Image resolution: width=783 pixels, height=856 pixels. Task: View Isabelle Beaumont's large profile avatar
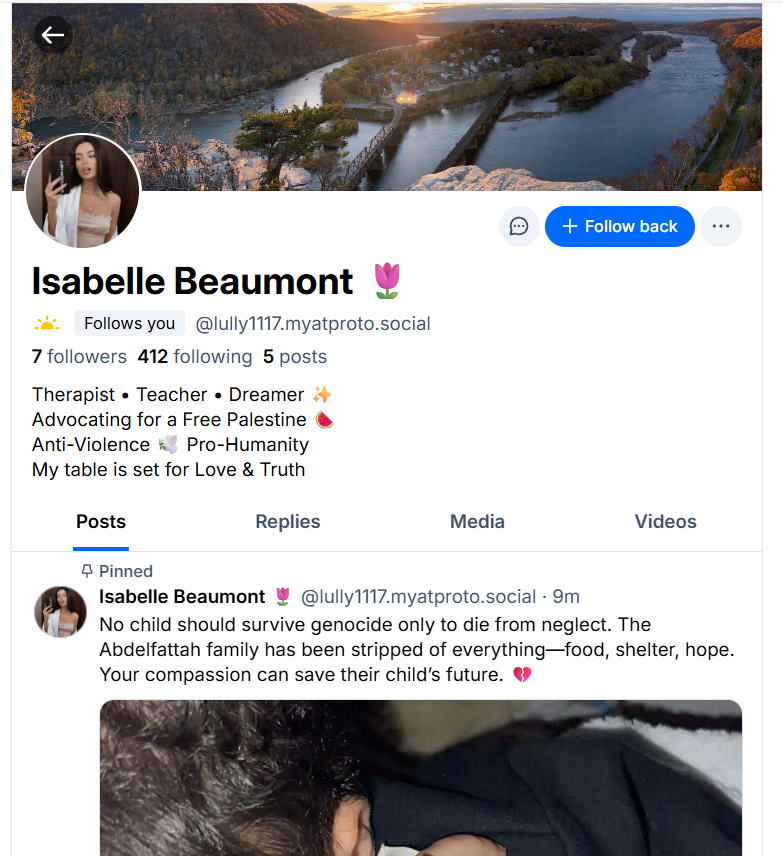tap(83, 191)
